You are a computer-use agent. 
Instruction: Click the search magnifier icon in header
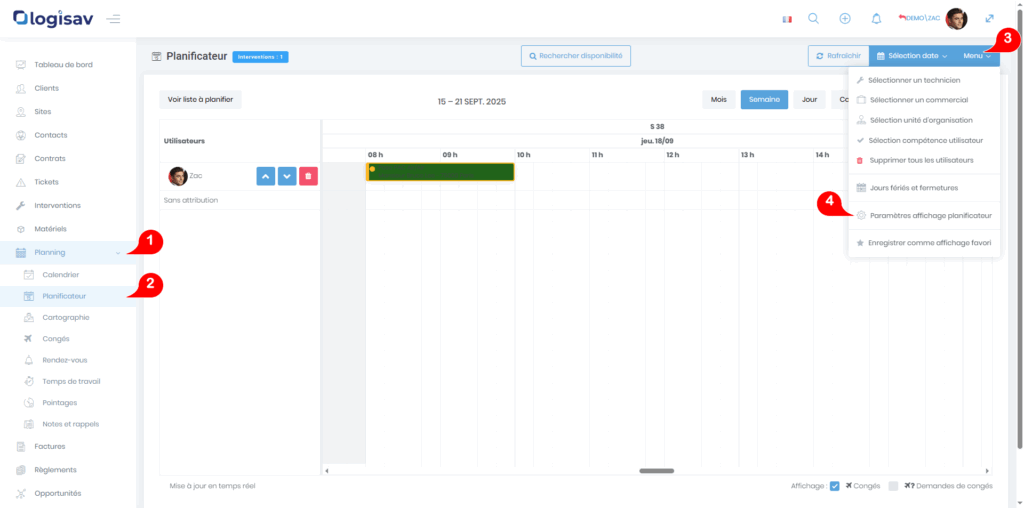pyautogui.click(x=813, y=18)
